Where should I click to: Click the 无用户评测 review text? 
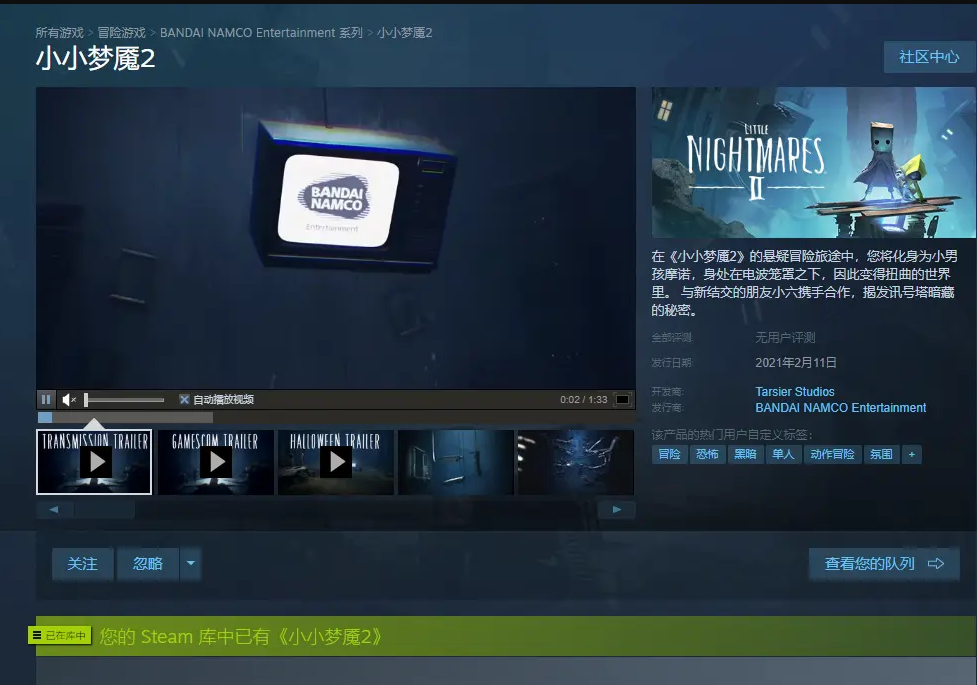coord(785,338)
